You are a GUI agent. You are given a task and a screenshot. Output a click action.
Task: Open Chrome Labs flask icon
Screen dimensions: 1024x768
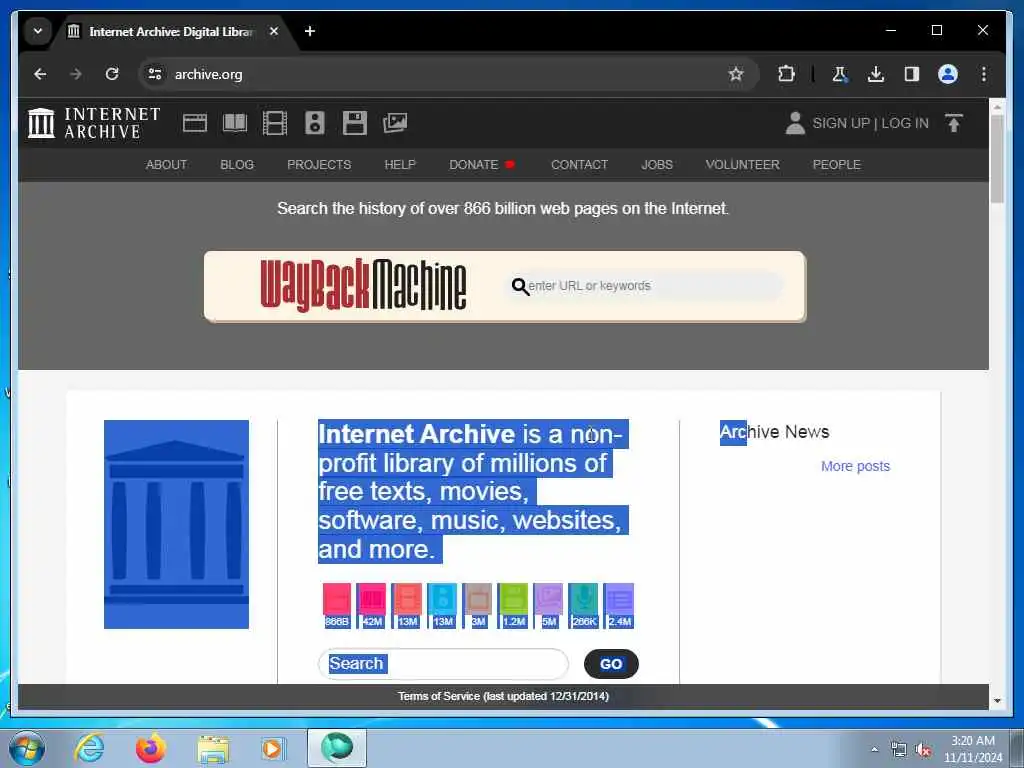click(840, 74)
